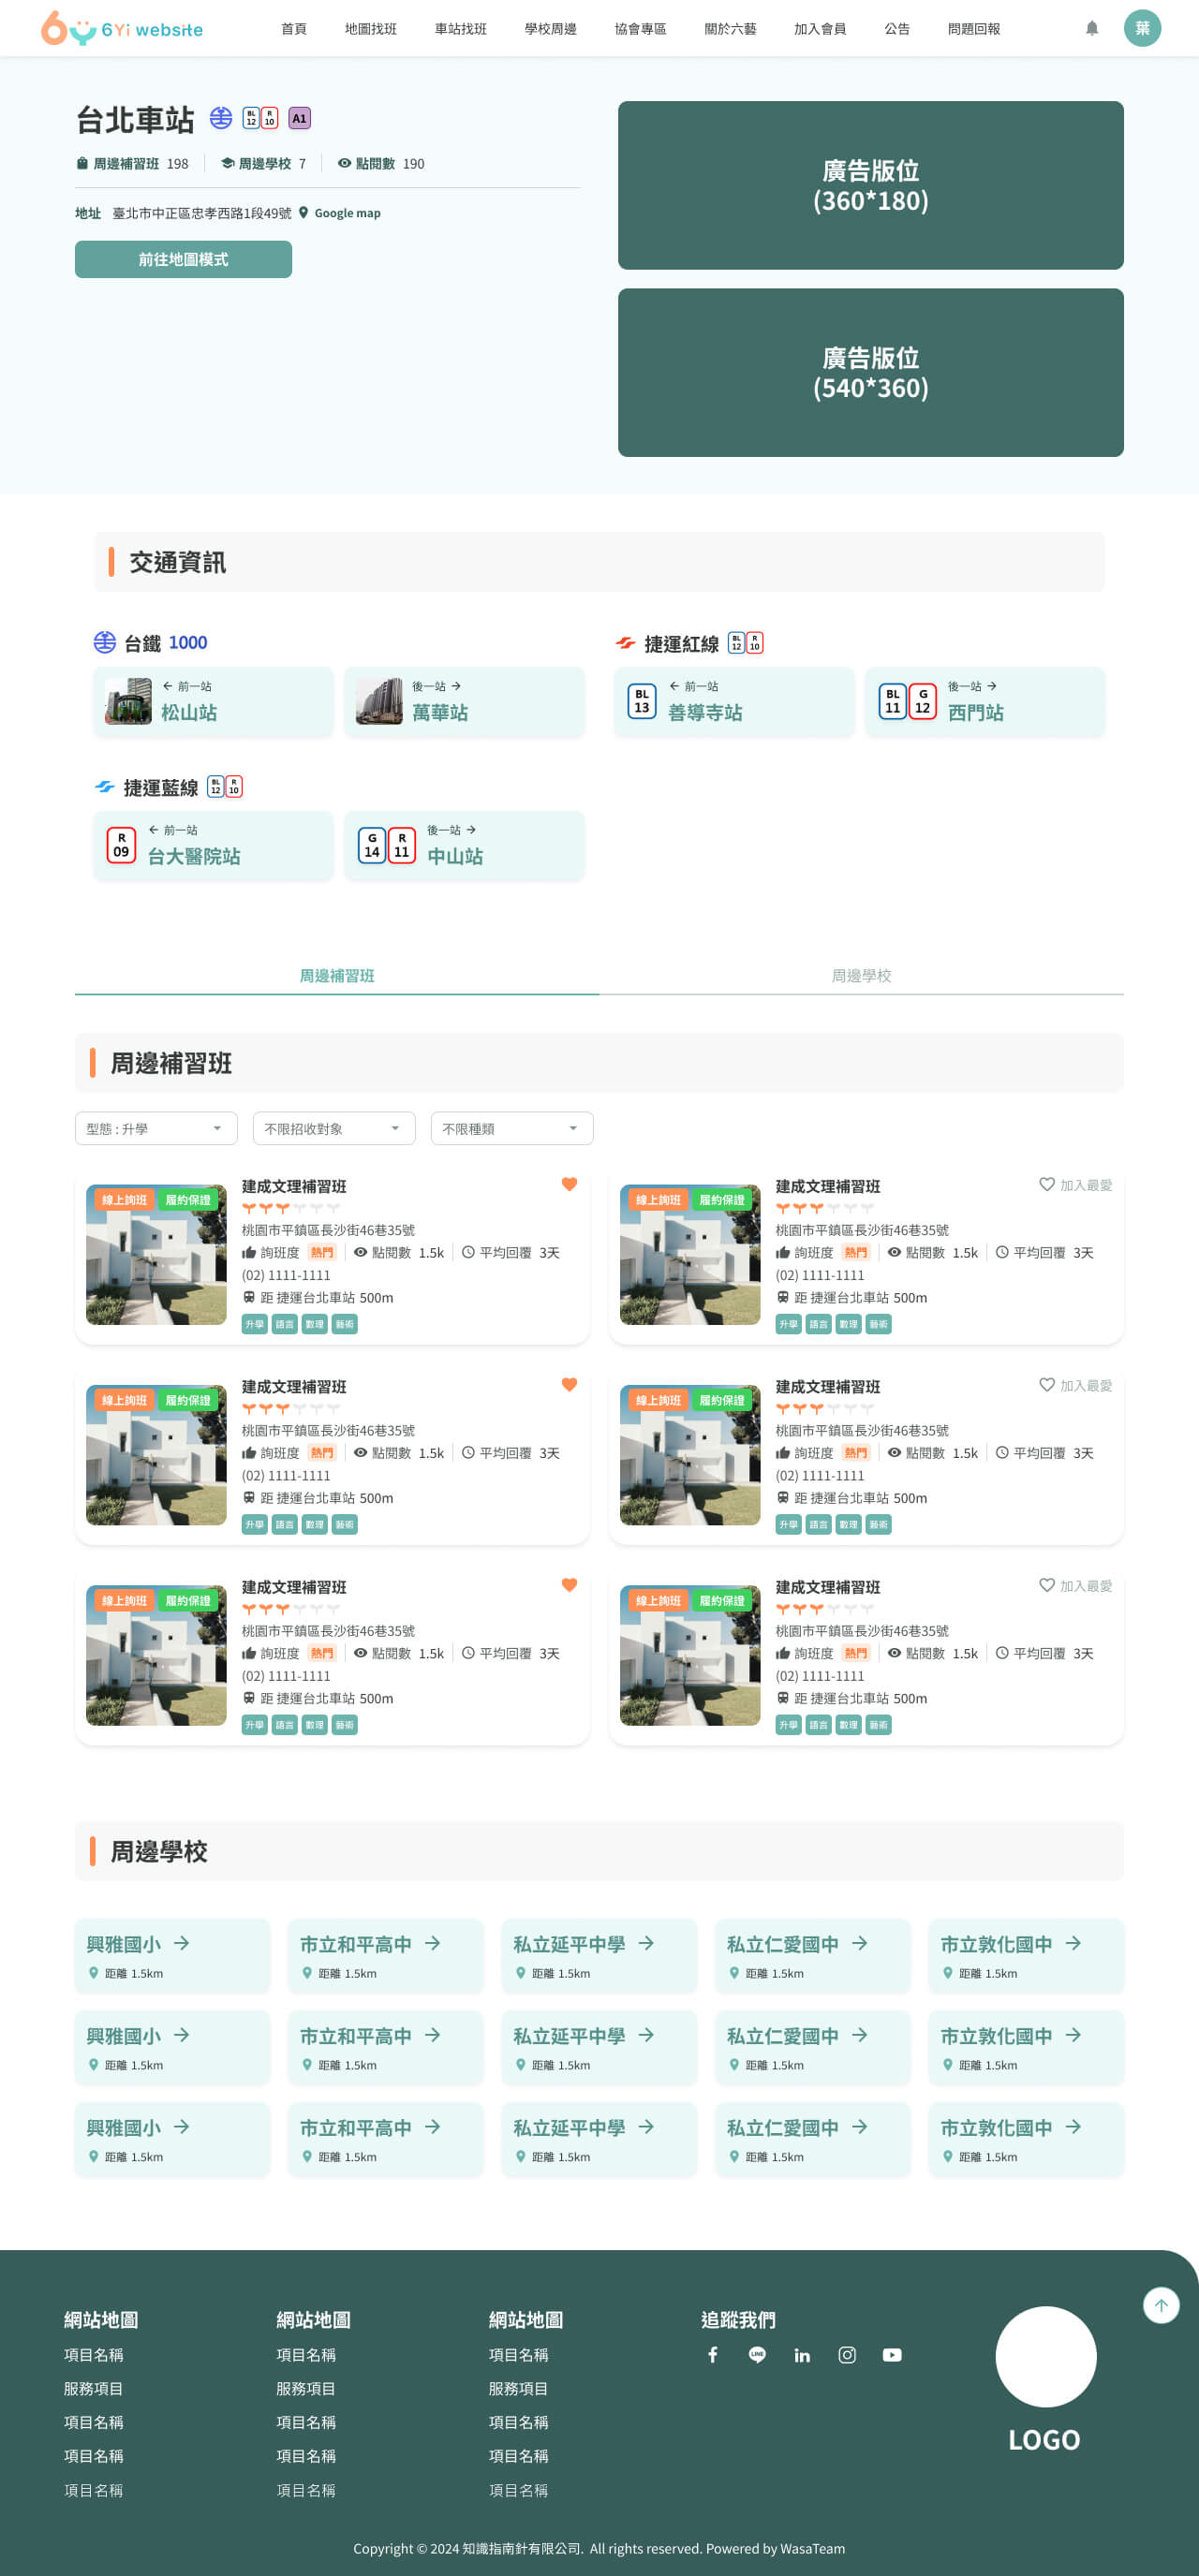
Task: Toggle 加入最愛 on first right card
Action: coord(1075,1185)
